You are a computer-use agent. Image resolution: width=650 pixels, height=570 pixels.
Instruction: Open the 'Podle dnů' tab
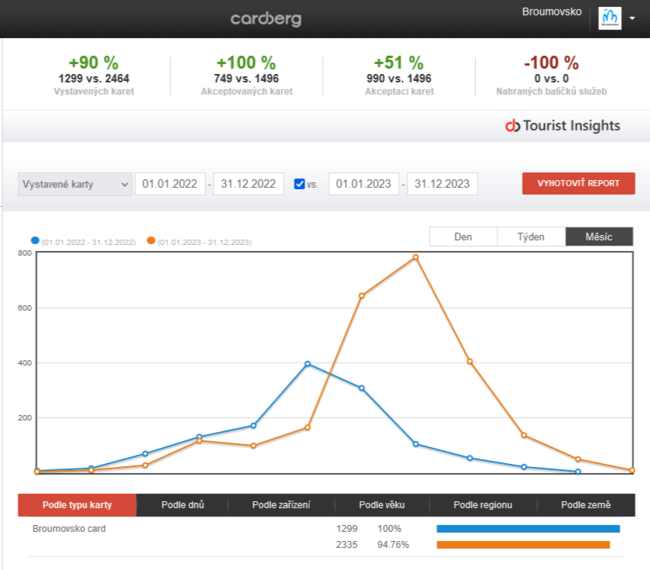tap(181, 505)
